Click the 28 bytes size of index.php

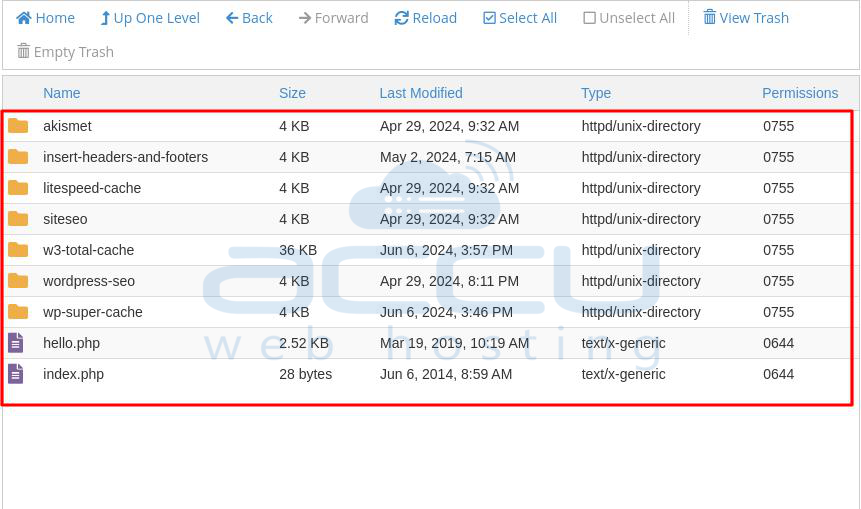pos(305,374)
